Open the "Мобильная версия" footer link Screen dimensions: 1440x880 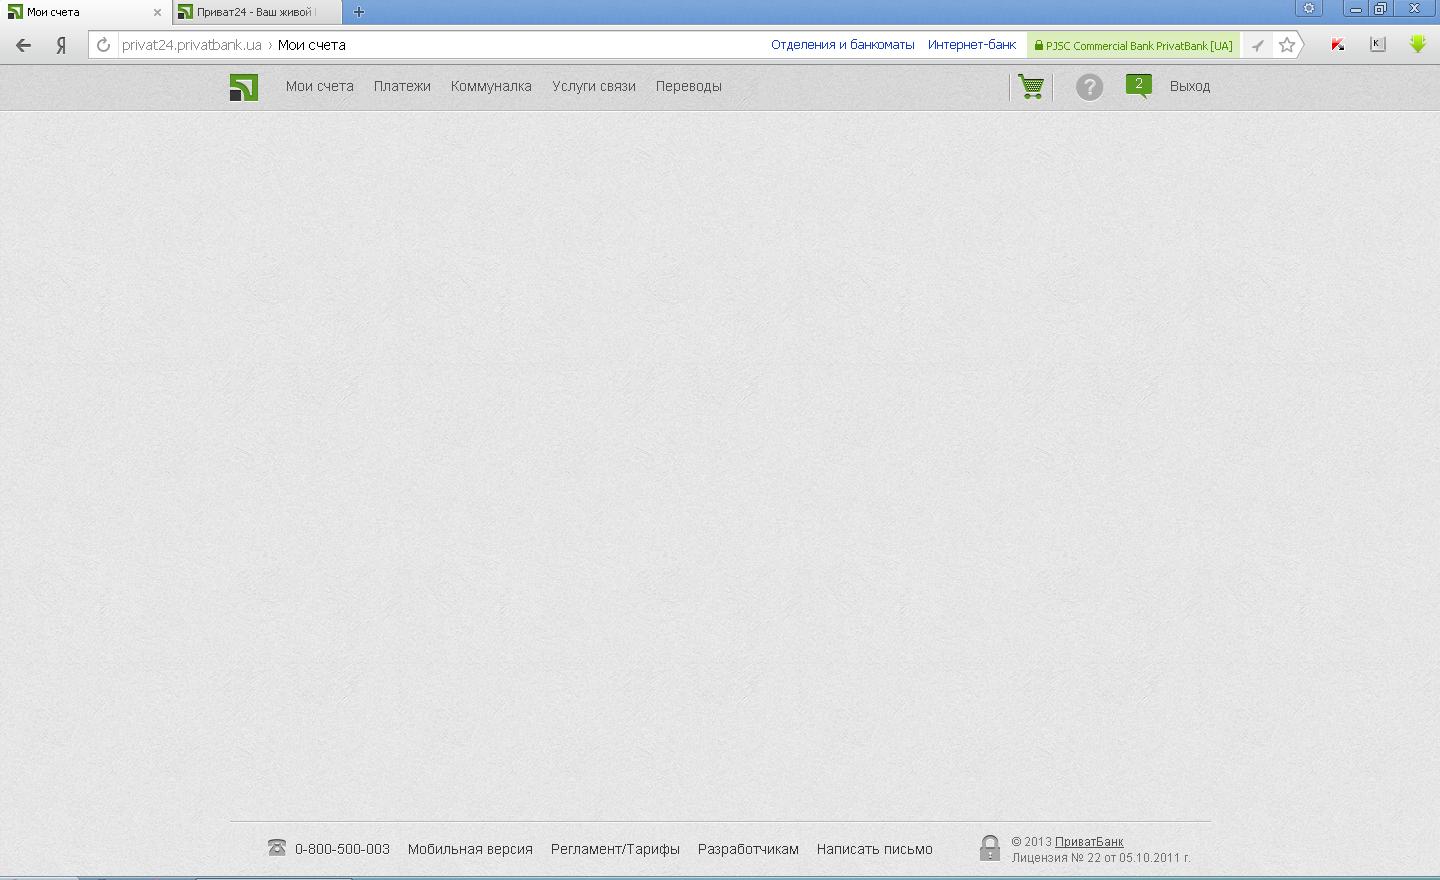[x=470, y=849]
